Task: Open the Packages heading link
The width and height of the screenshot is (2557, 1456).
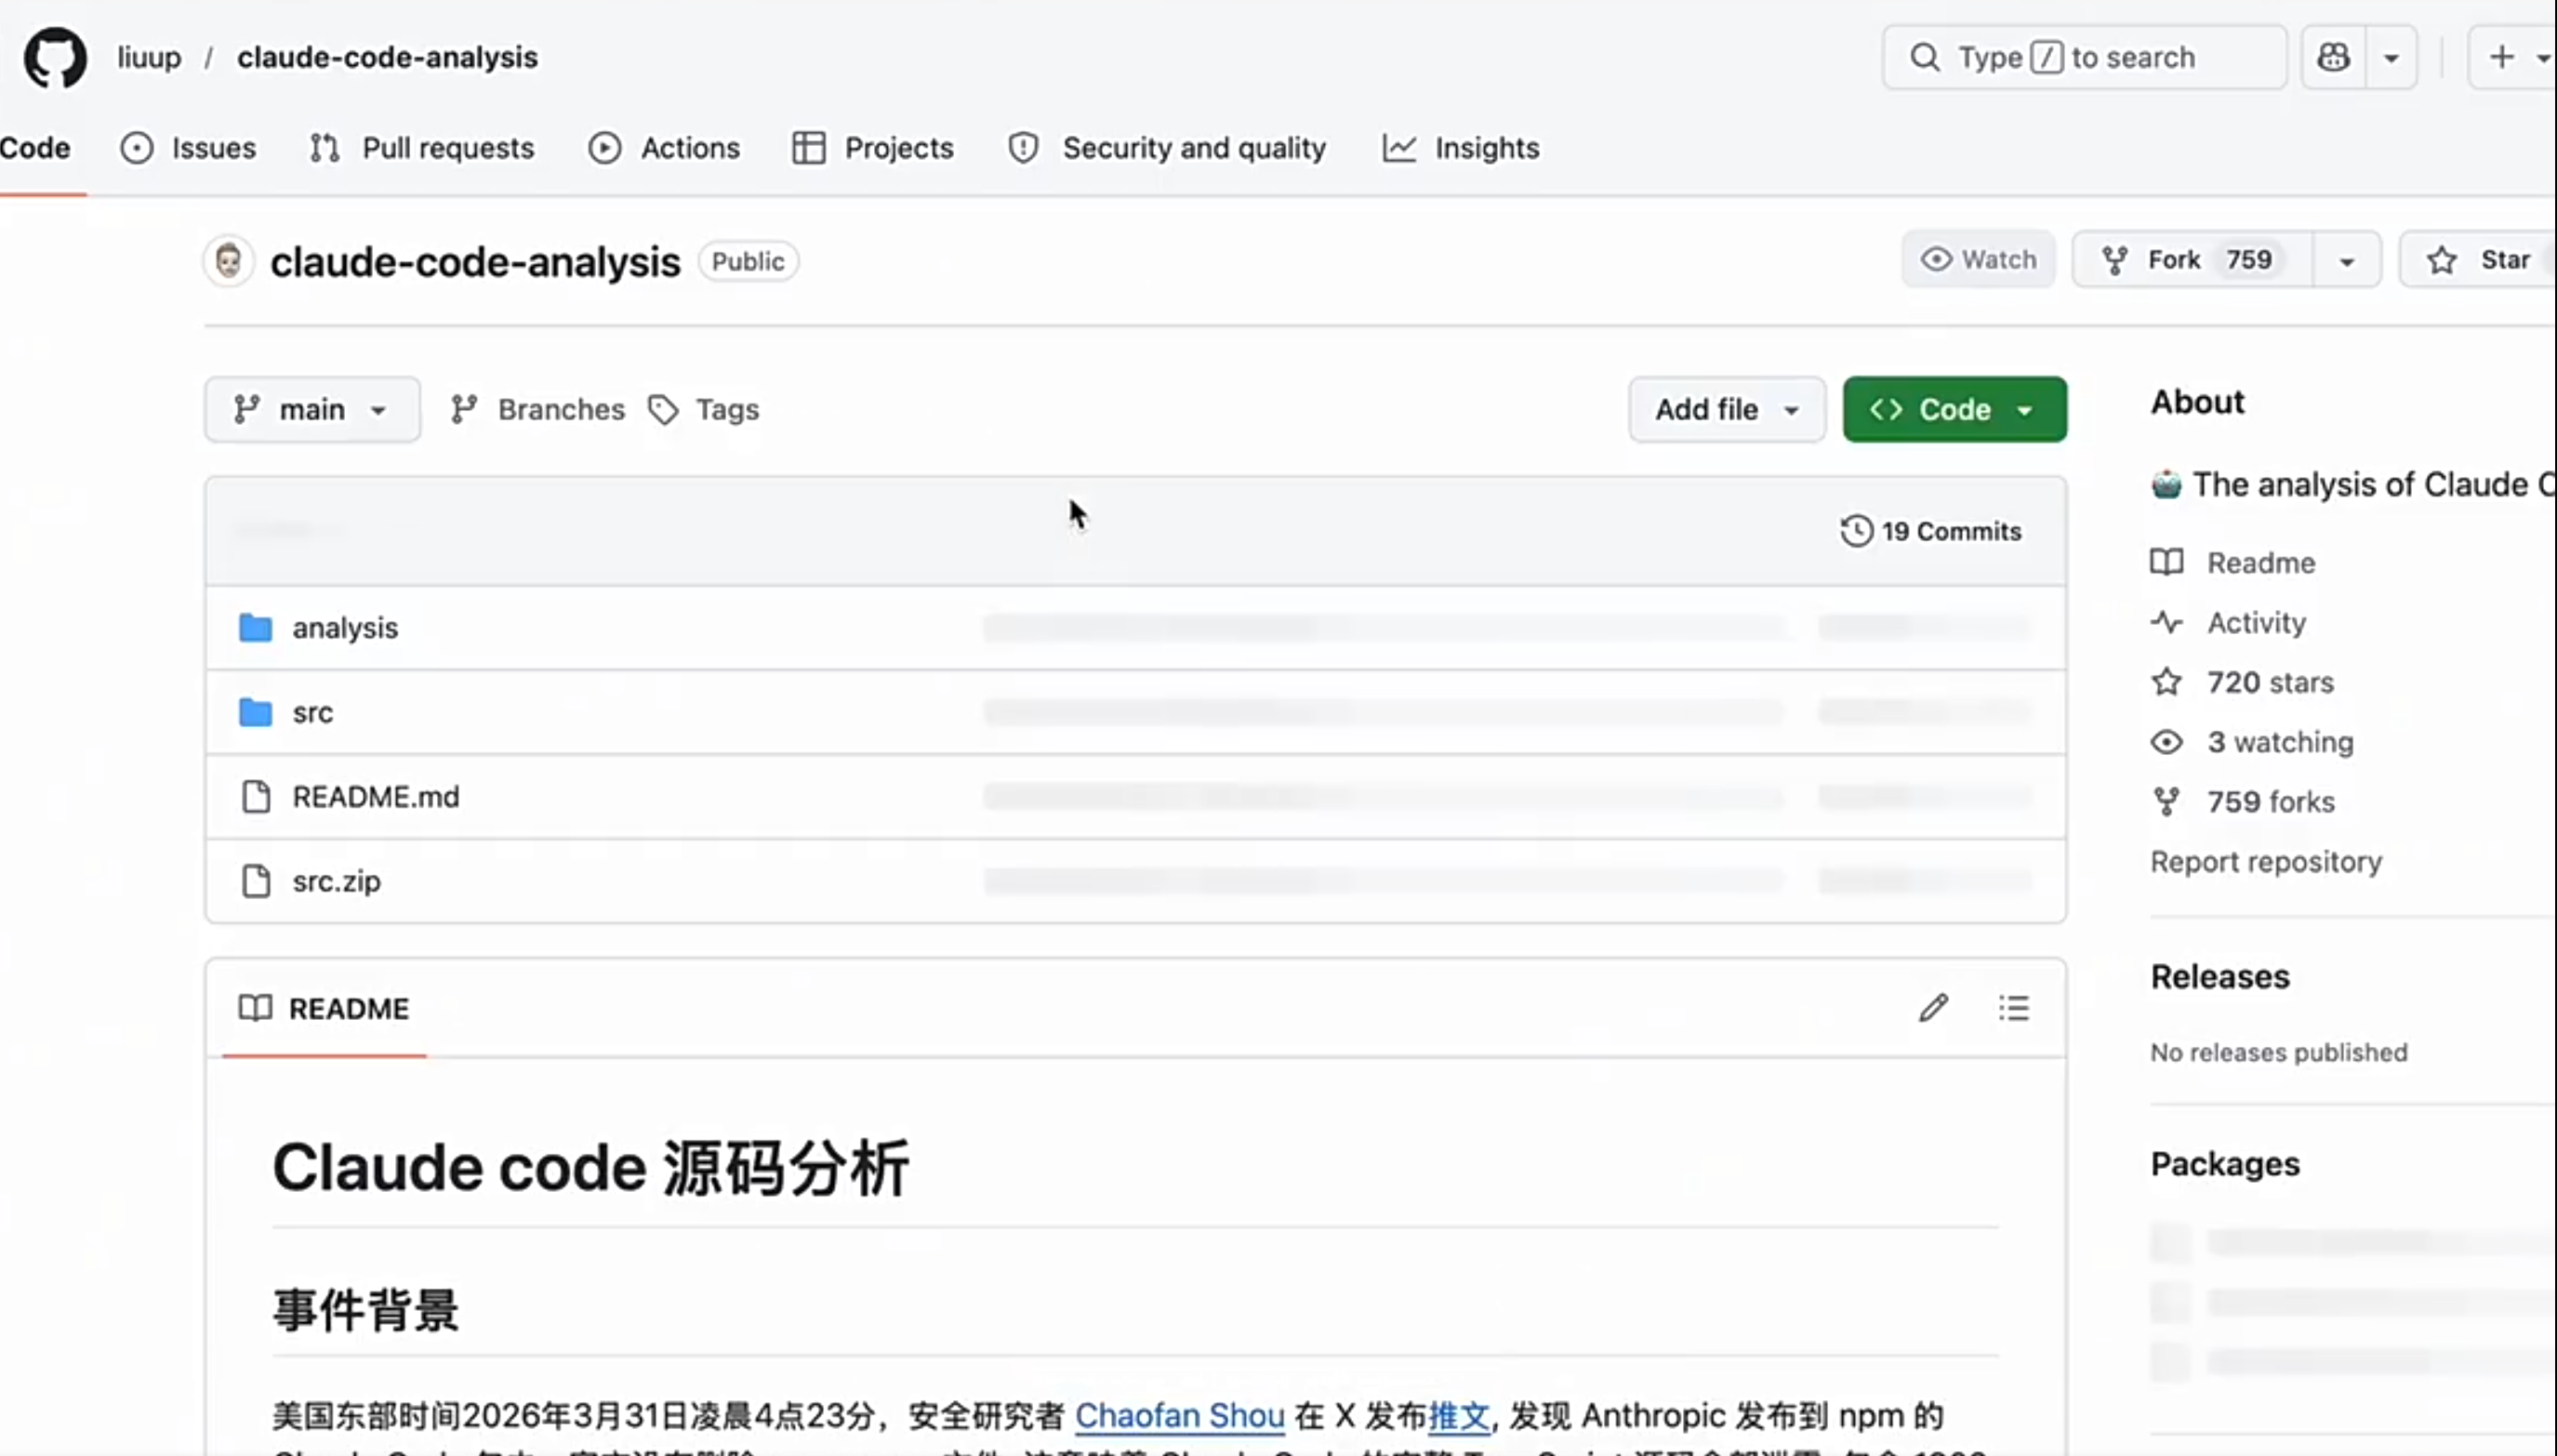Action: 2225,1164
